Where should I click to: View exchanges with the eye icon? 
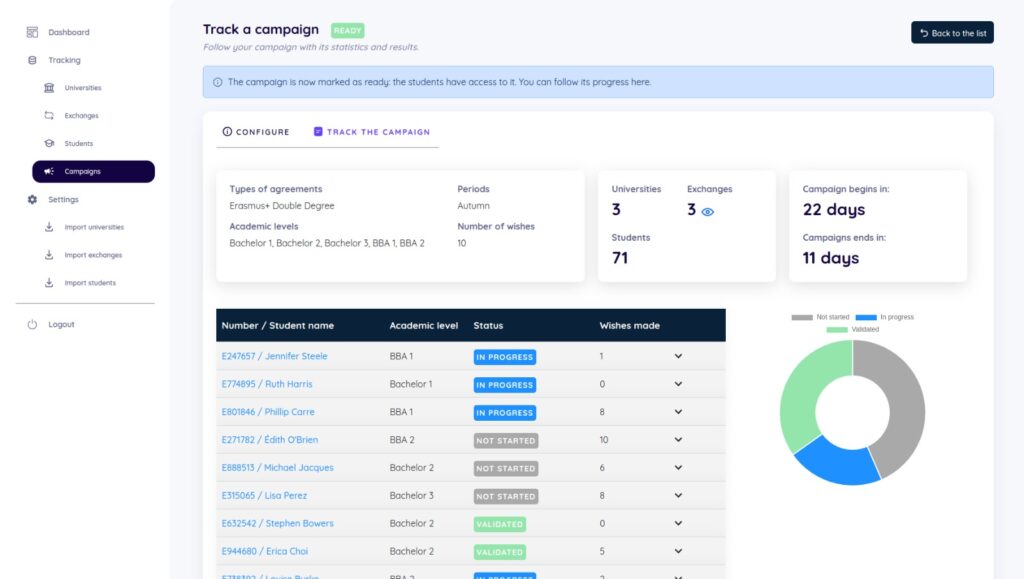point(707,211)
